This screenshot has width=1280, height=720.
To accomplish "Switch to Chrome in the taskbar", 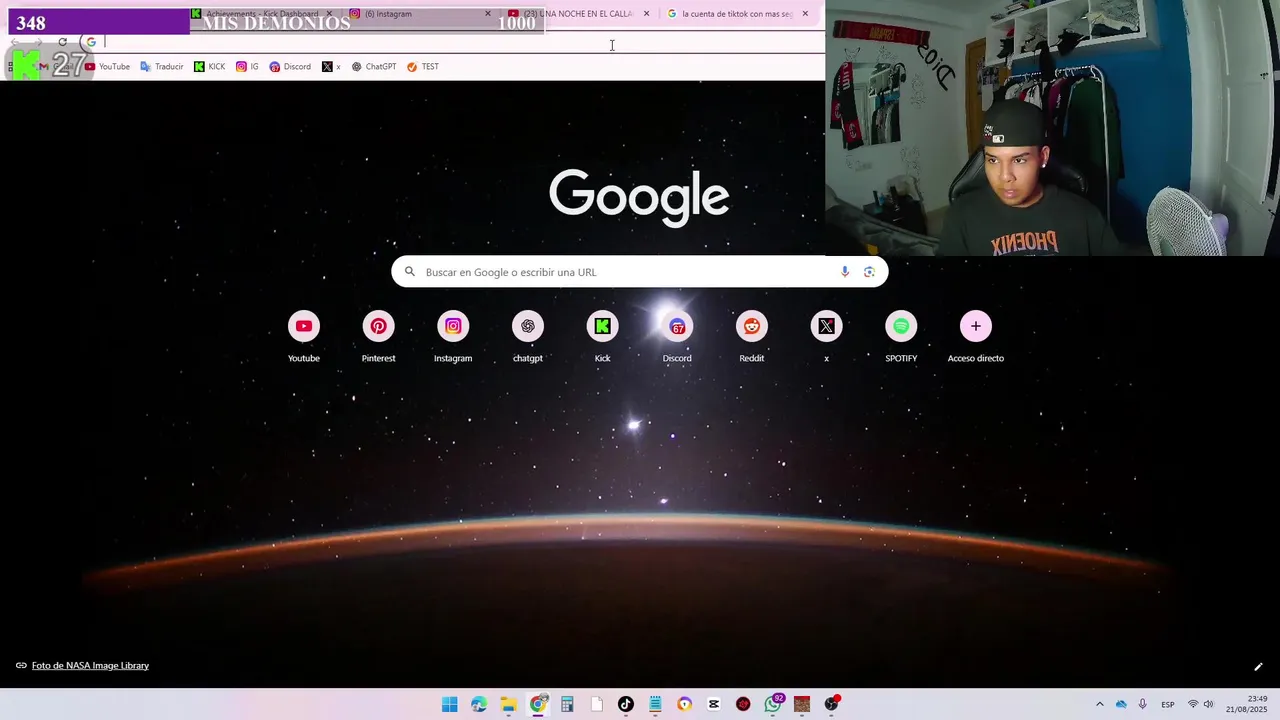I will [538, 705].
